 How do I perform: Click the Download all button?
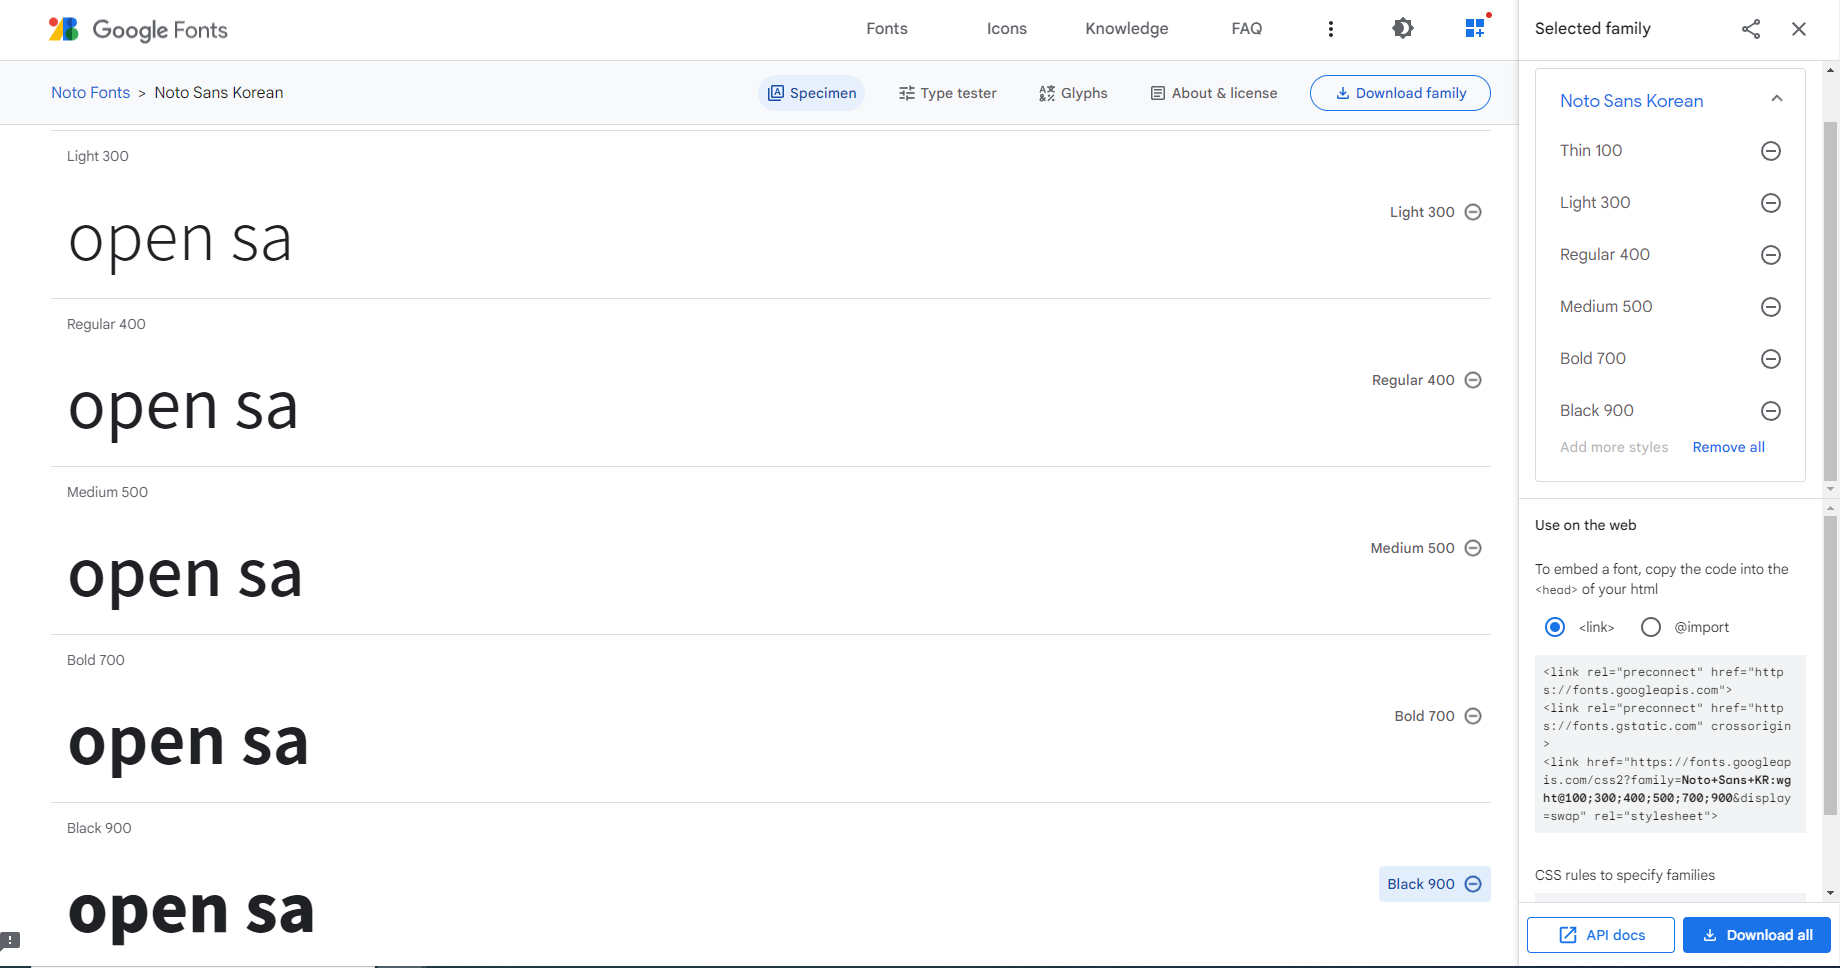pyautogui.click(x=1757, y=935)
